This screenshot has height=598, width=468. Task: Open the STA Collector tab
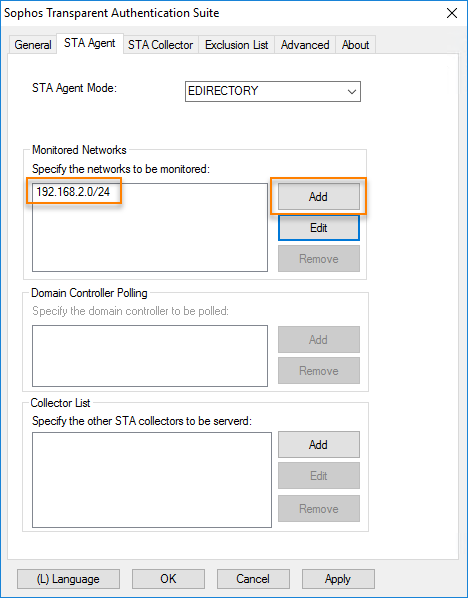(160, 45)
